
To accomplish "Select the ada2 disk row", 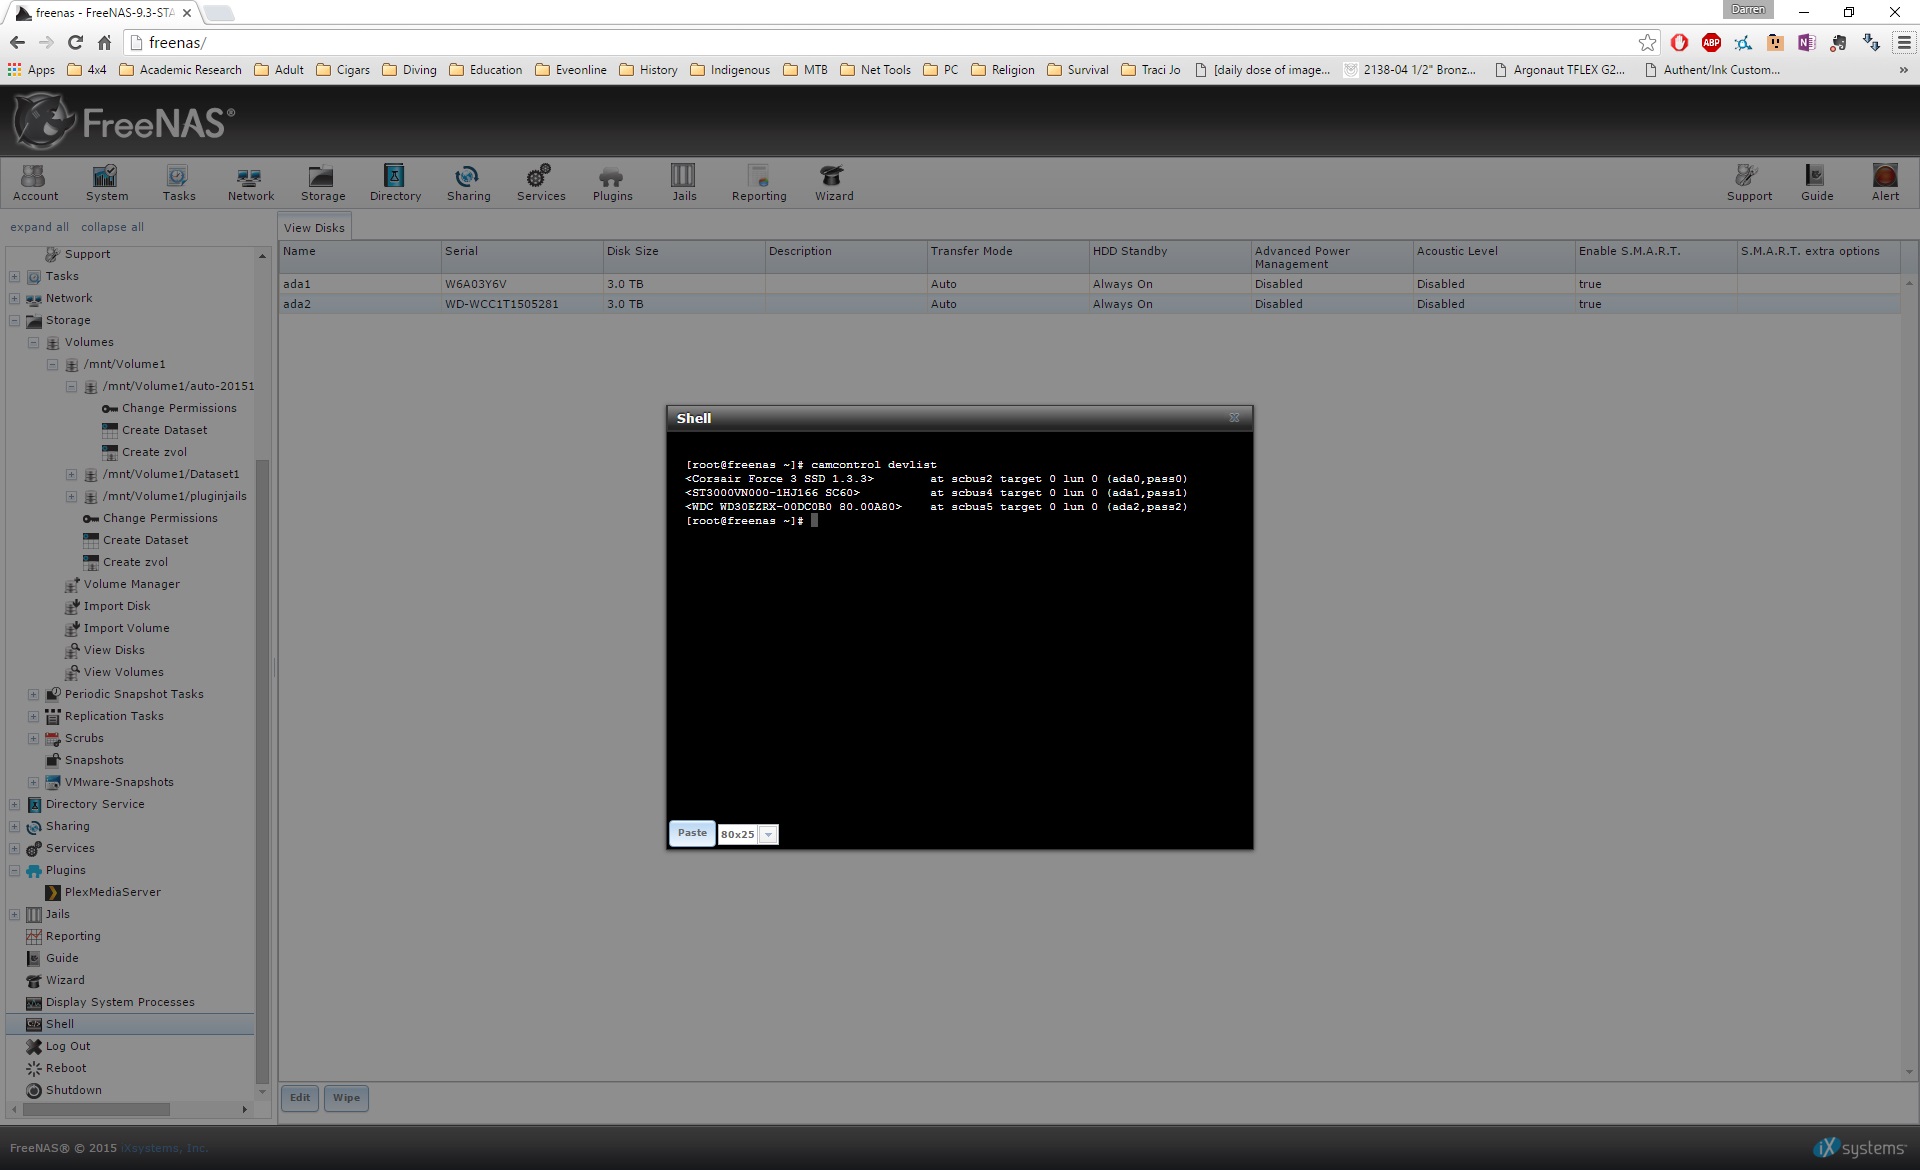I will click(x=1089, y=304).
